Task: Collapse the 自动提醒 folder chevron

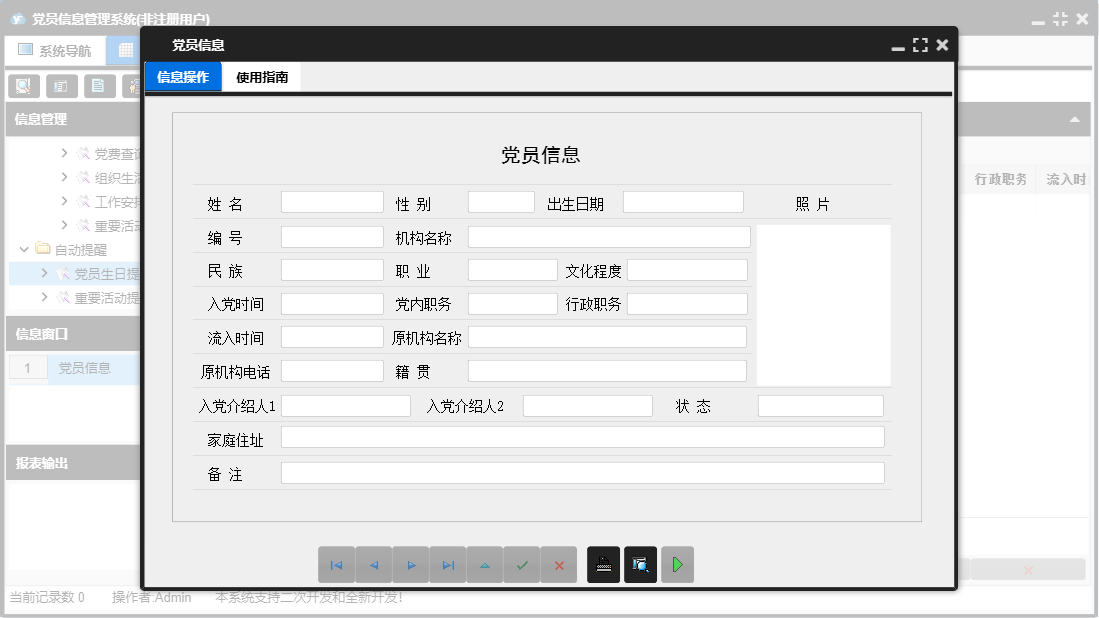Action: (x=24, y=249)
